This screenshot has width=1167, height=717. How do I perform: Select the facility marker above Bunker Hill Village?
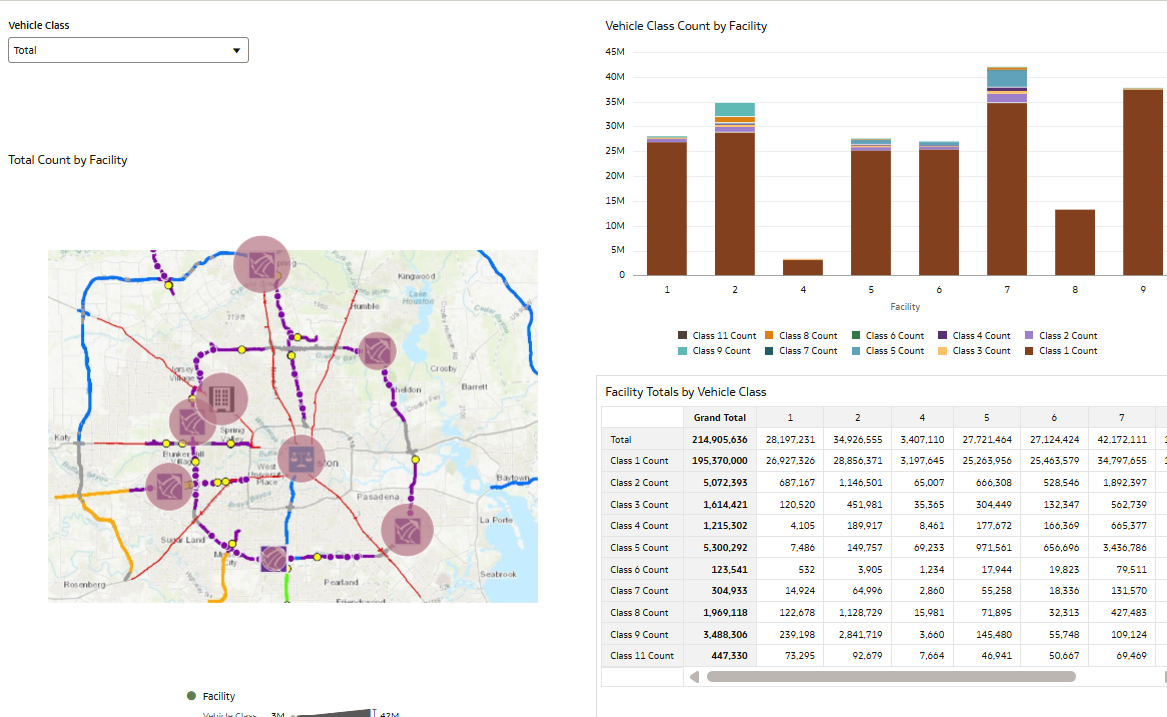[192, 423]
